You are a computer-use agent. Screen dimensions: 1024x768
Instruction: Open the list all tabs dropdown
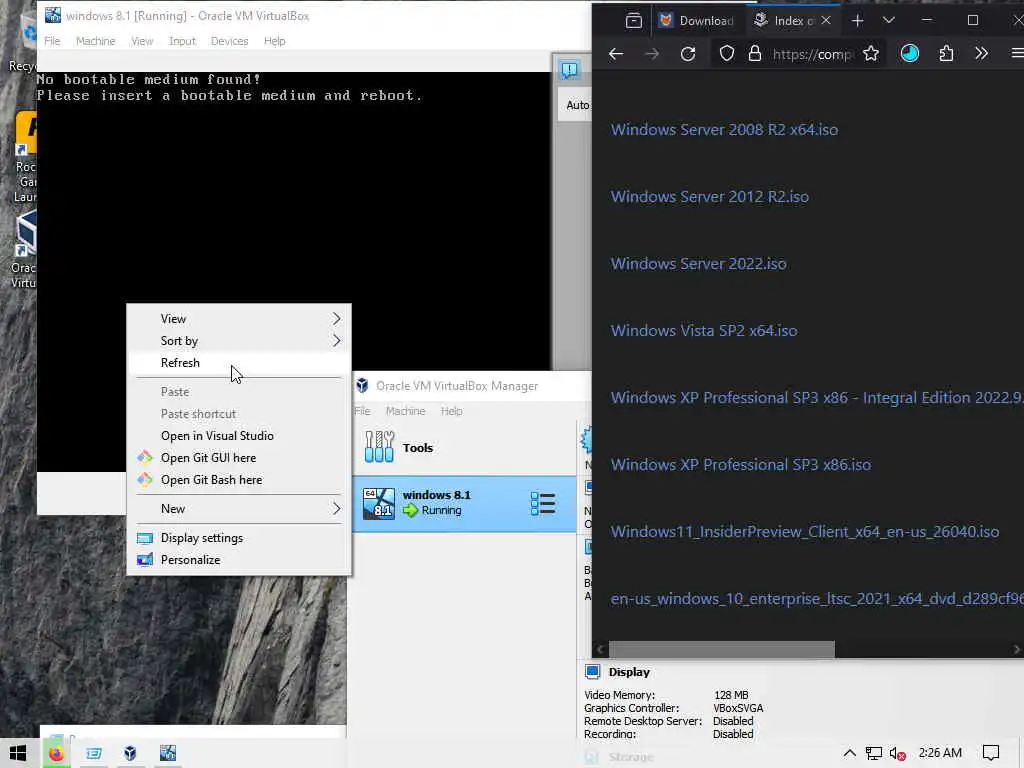(889, 20)
